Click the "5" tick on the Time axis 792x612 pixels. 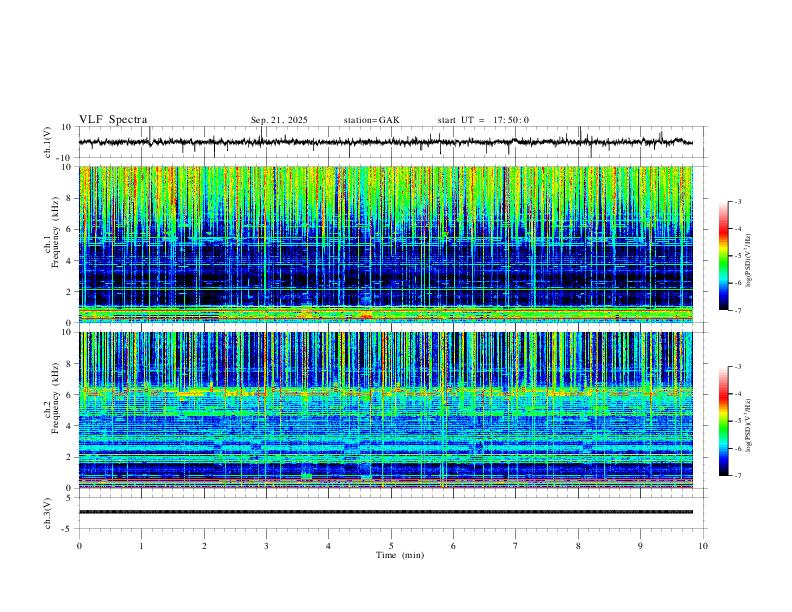click(x=391, y=546)
